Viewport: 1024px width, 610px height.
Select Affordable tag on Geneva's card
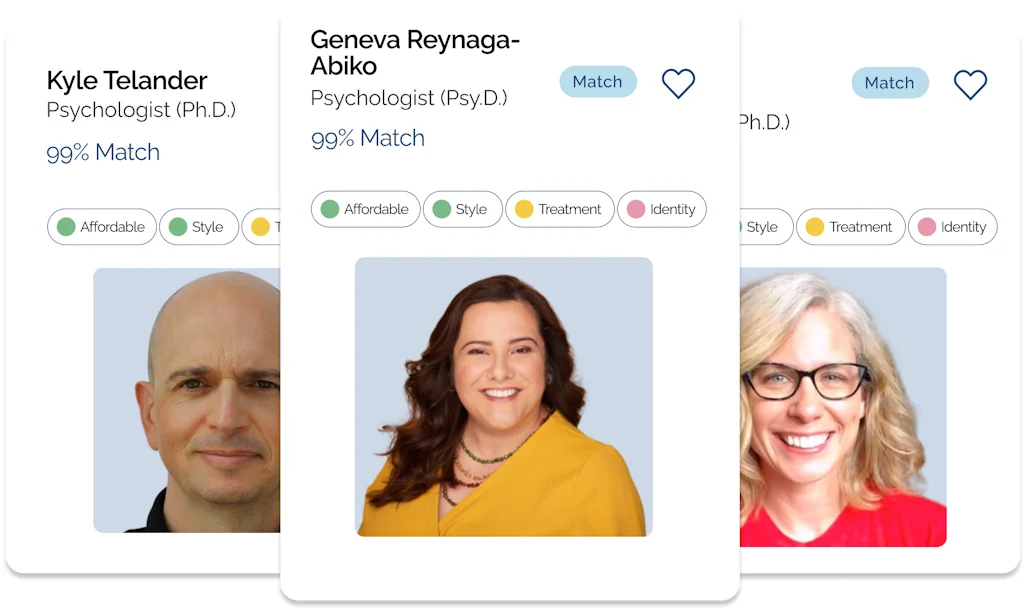point(366,209)
